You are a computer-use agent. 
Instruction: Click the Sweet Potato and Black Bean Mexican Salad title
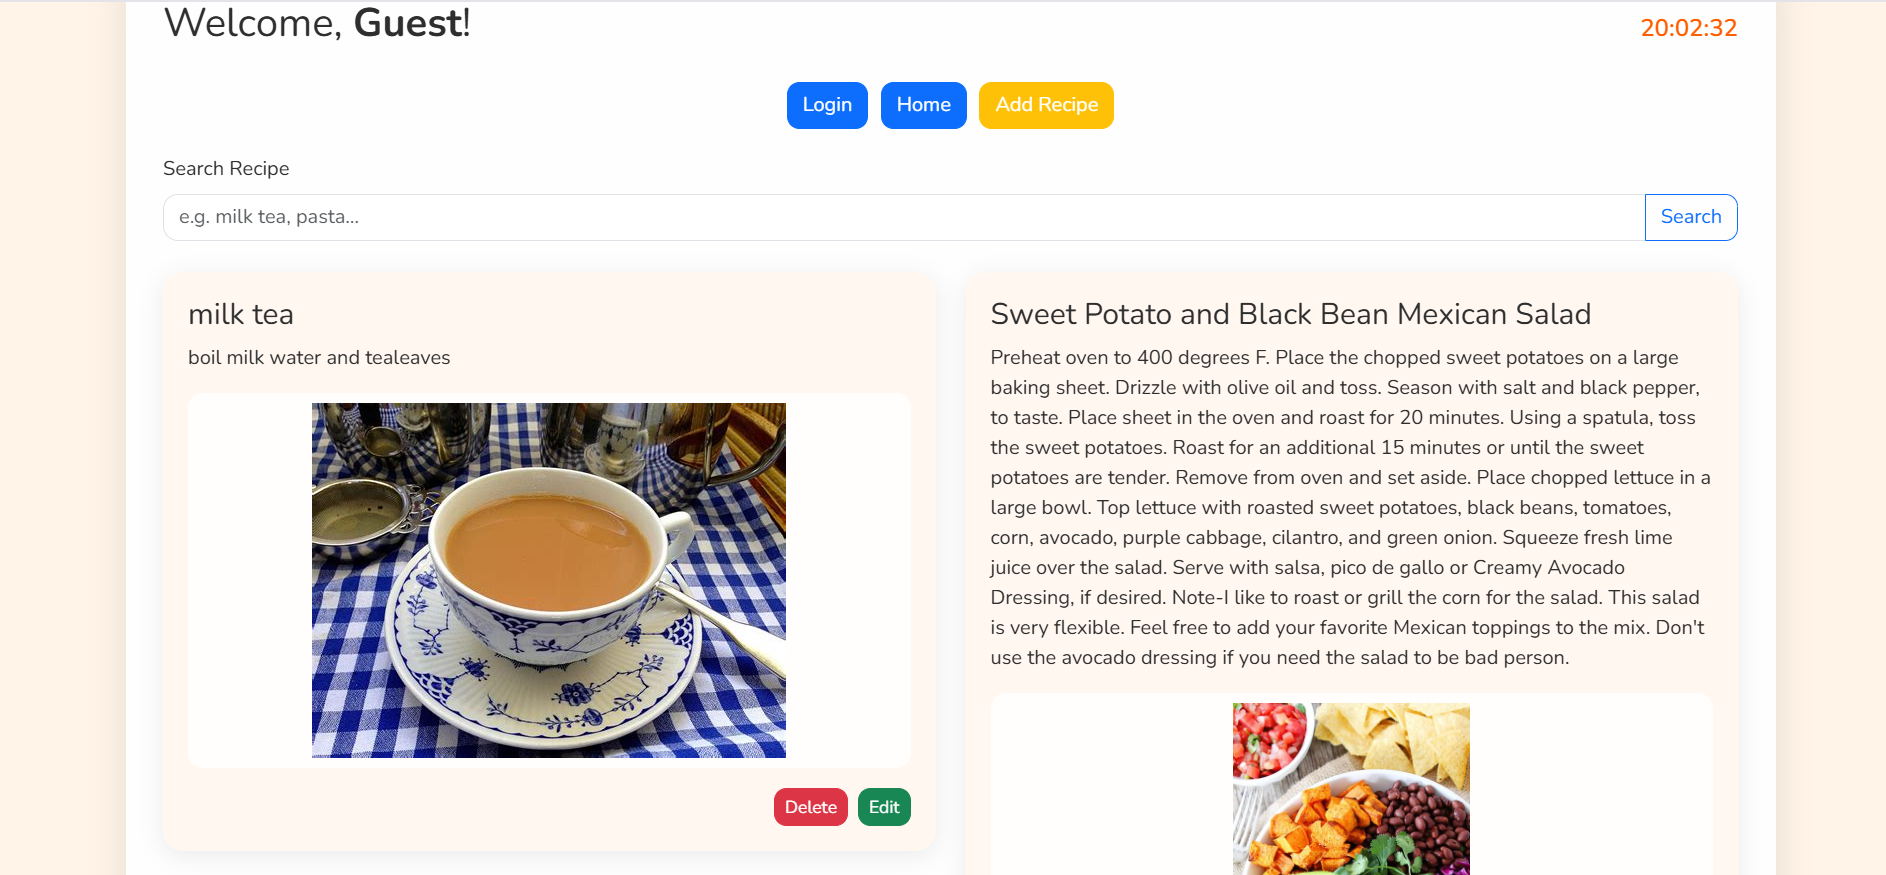[x=1290, y=314]
